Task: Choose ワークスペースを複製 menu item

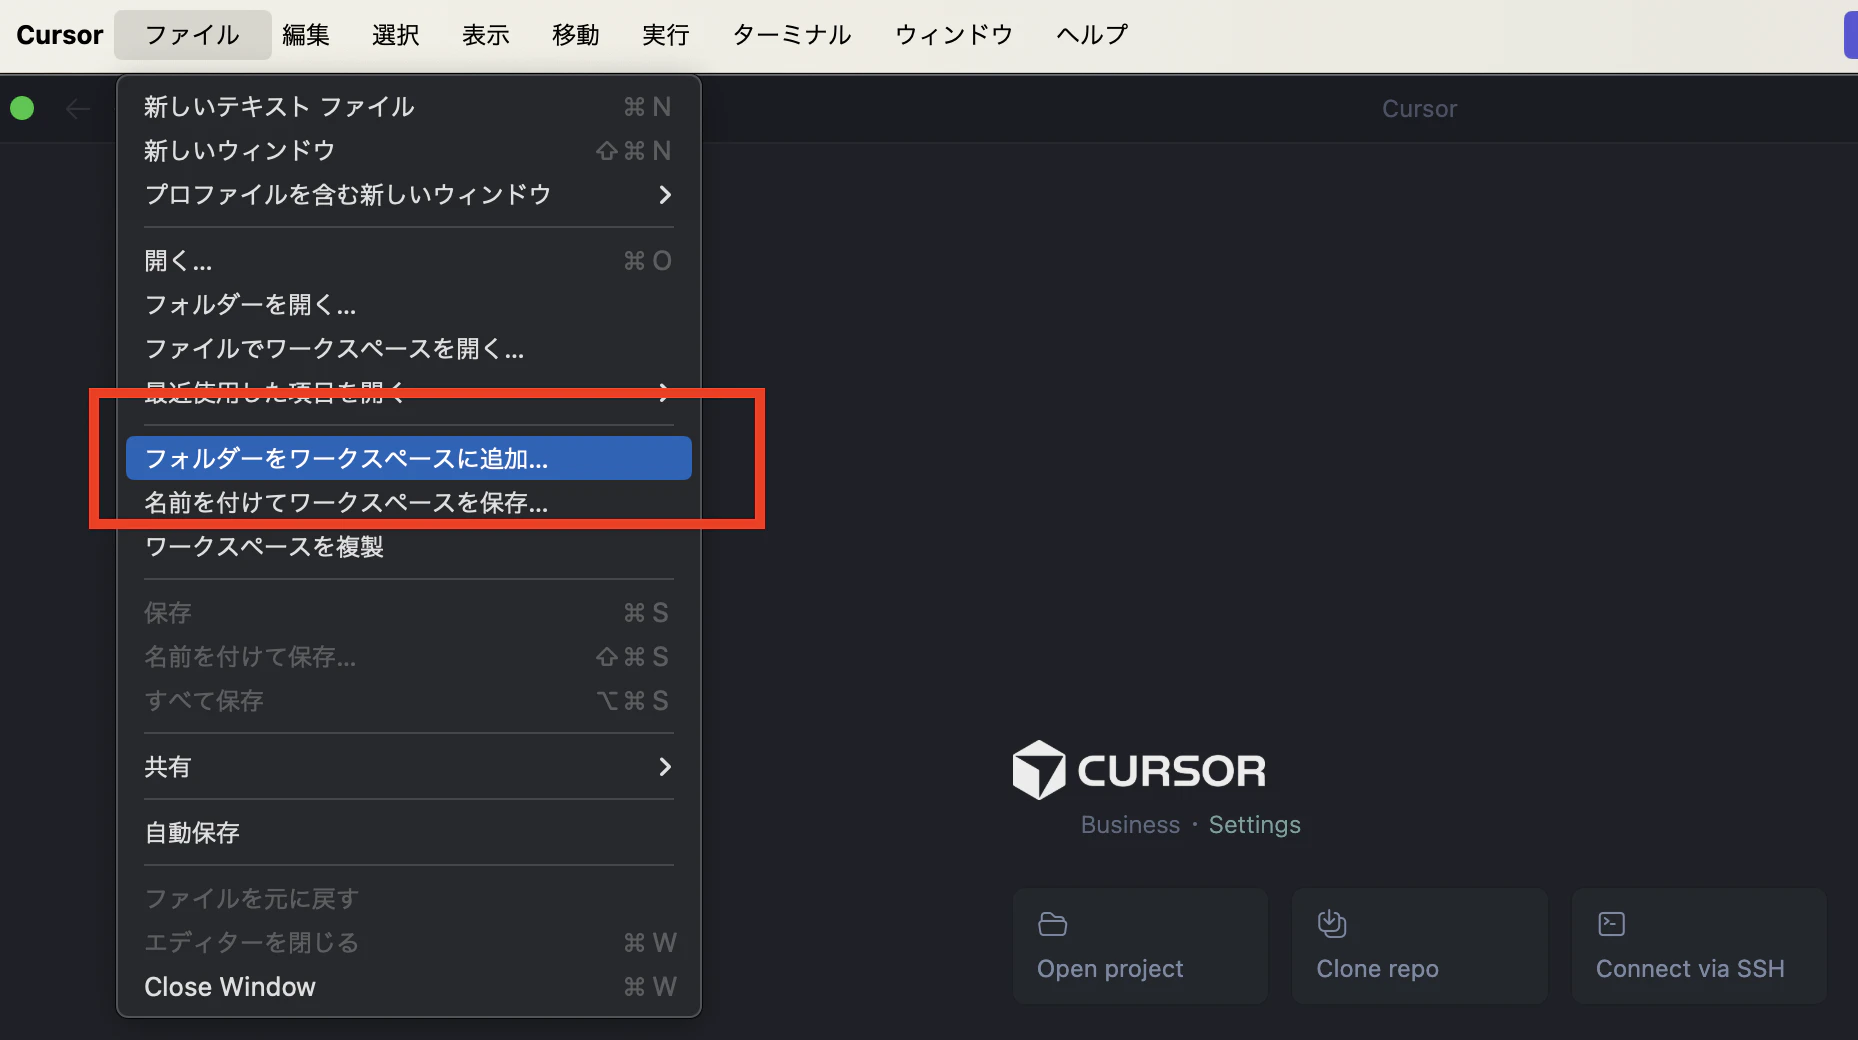Action: pyautogui.click(x=409, y=547)
